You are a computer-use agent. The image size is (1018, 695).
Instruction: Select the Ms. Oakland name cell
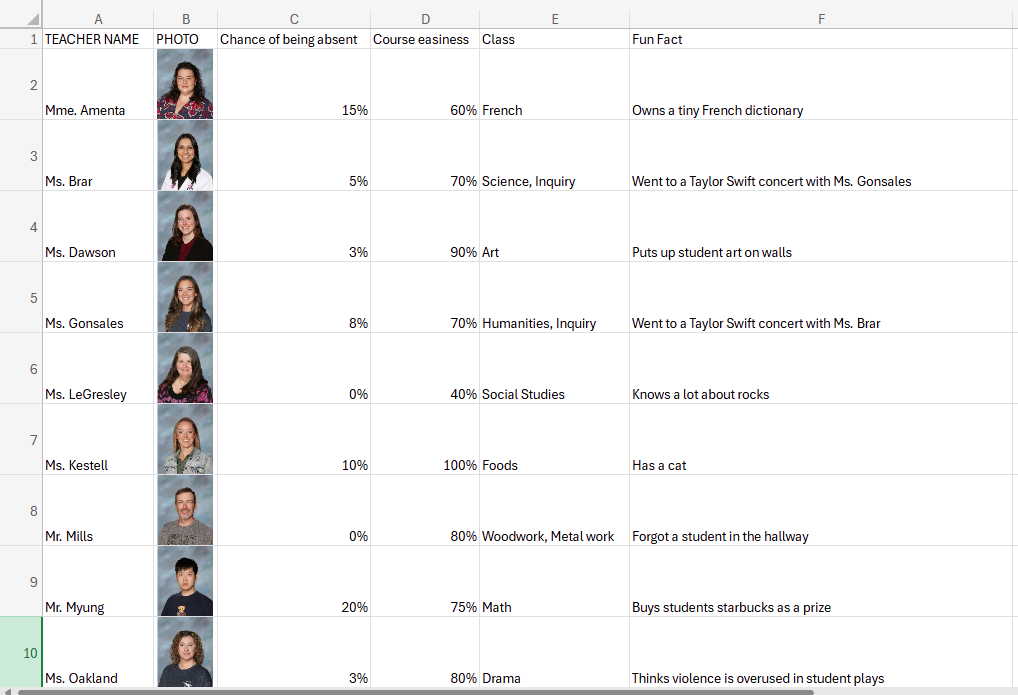tap(98, 652)
